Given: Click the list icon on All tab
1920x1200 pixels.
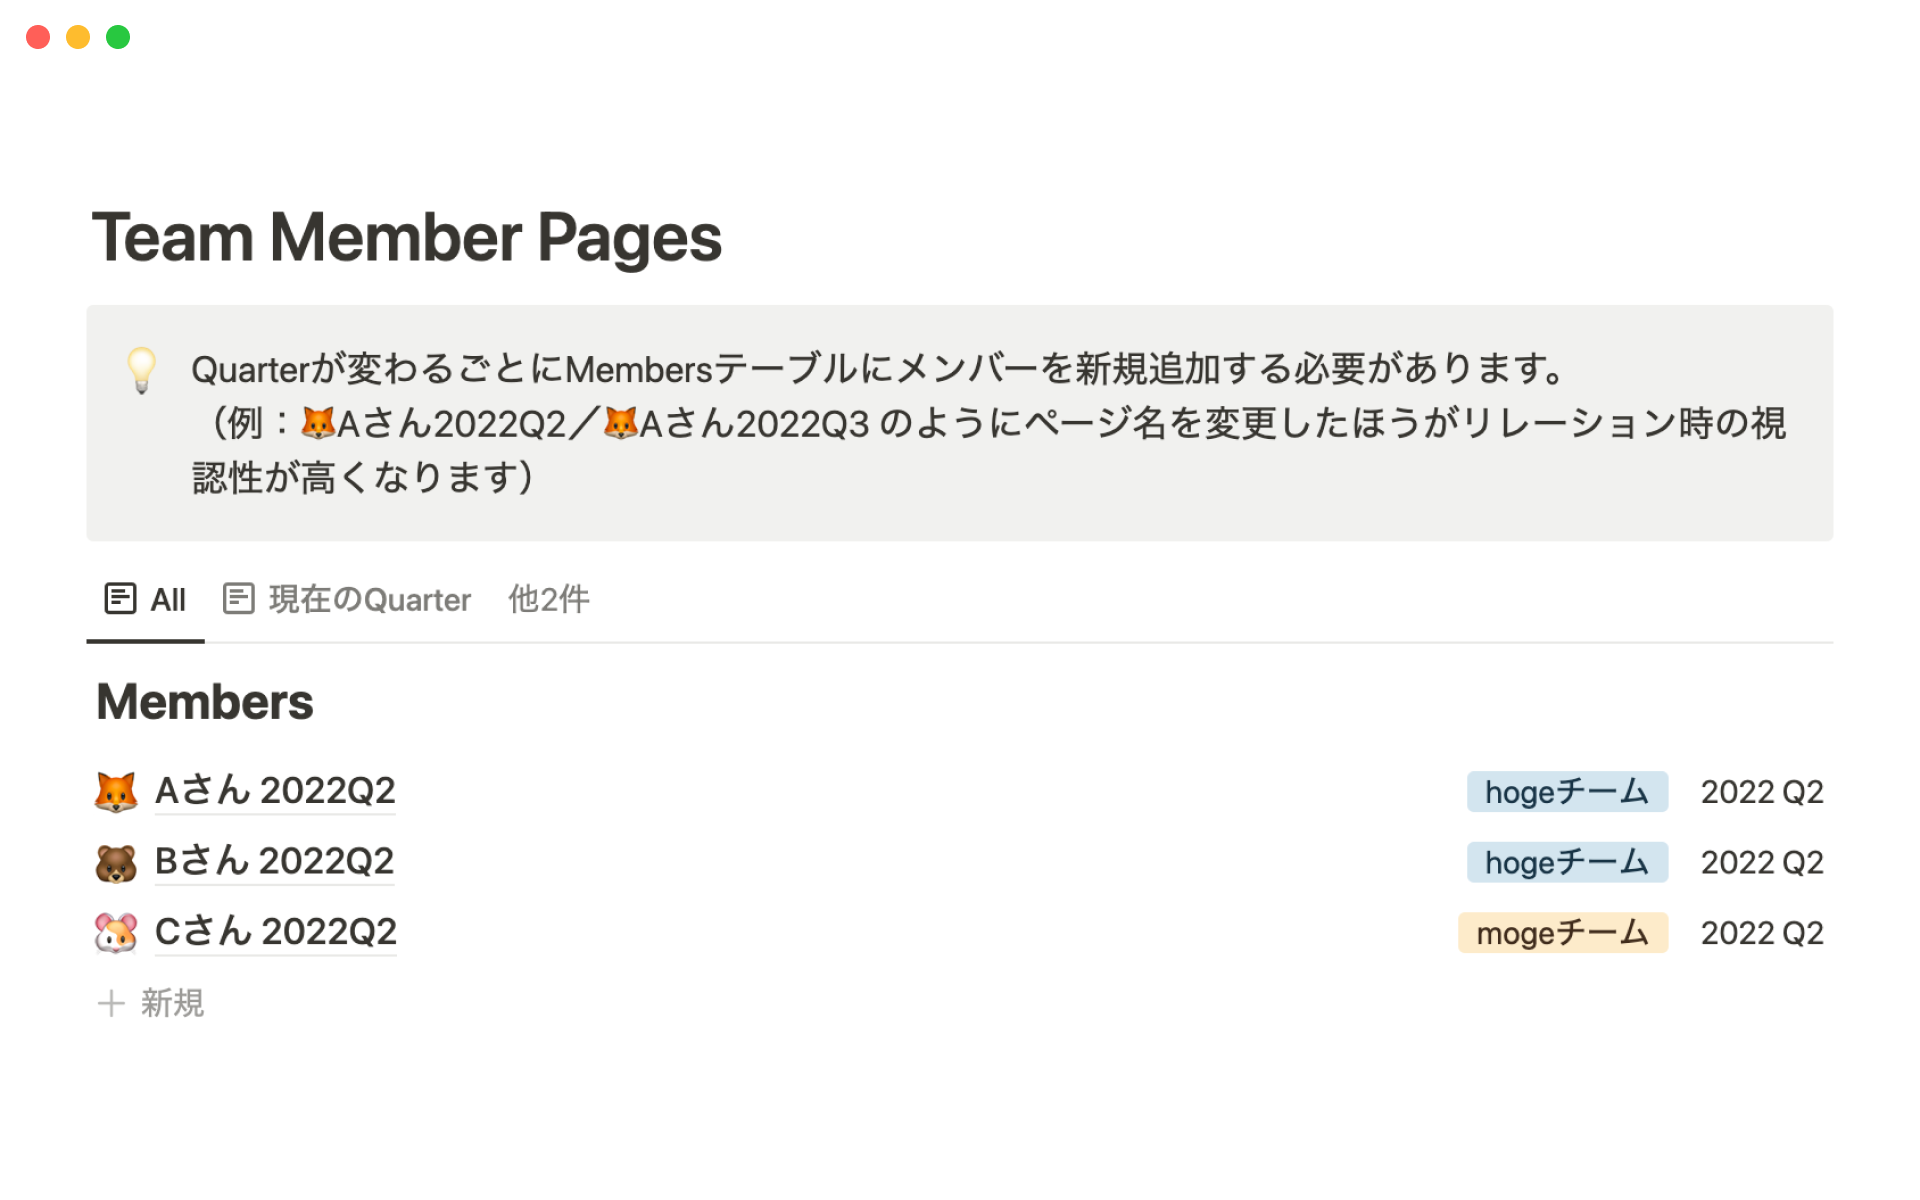Looking at the screenshot, I should tap(120, 599).
